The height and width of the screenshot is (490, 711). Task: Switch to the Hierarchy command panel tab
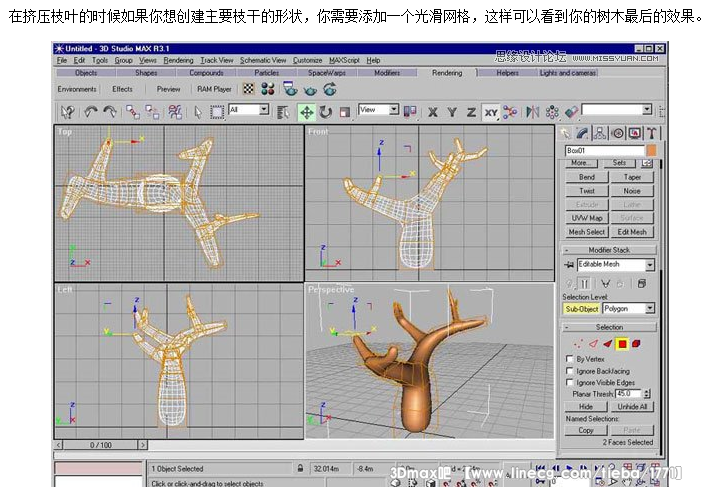[x=600, y=133]
